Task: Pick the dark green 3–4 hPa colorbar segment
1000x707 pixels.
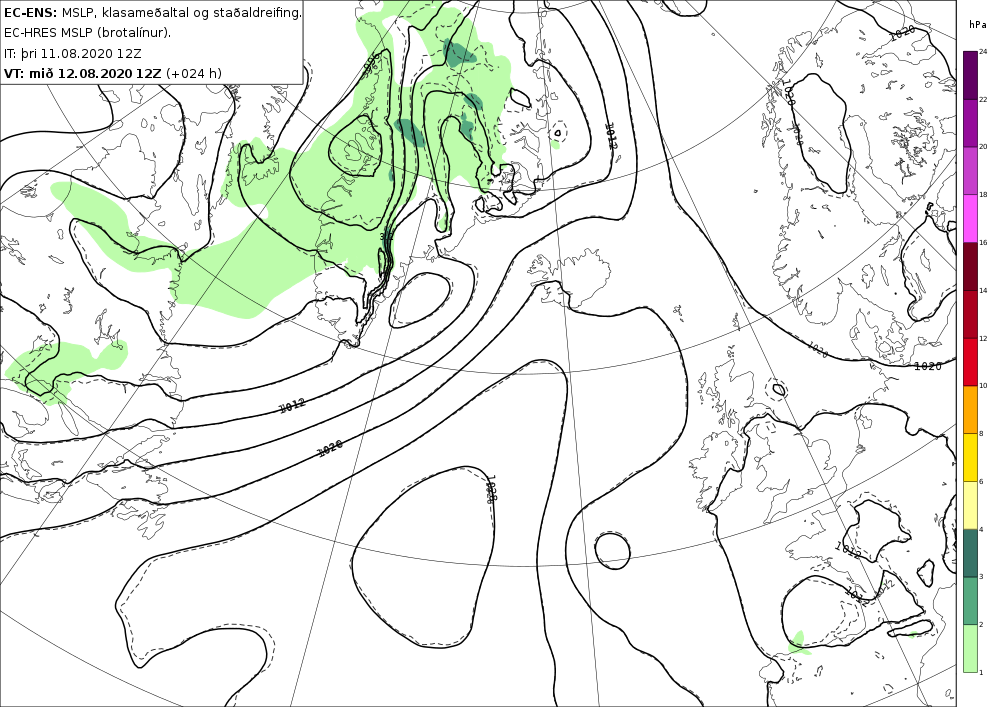Action: (x=970, y=553)
